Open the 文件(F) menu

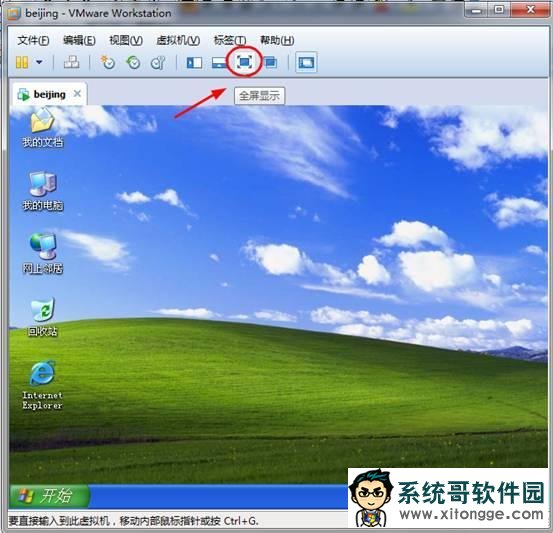pos(33,40)
